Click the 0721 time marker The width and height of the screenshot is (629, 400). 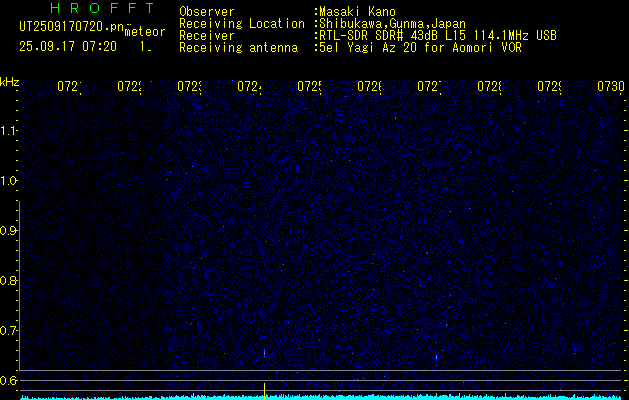69,86
